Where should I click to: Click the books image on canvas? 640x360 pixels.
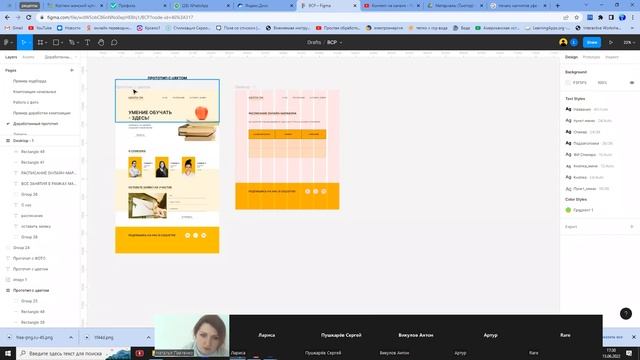coord(197,131)
